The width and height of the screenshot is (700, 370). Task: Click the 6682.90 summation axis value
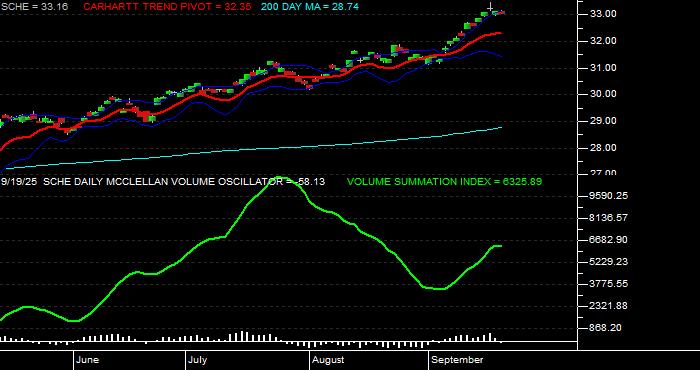click(x=608, y=240)
